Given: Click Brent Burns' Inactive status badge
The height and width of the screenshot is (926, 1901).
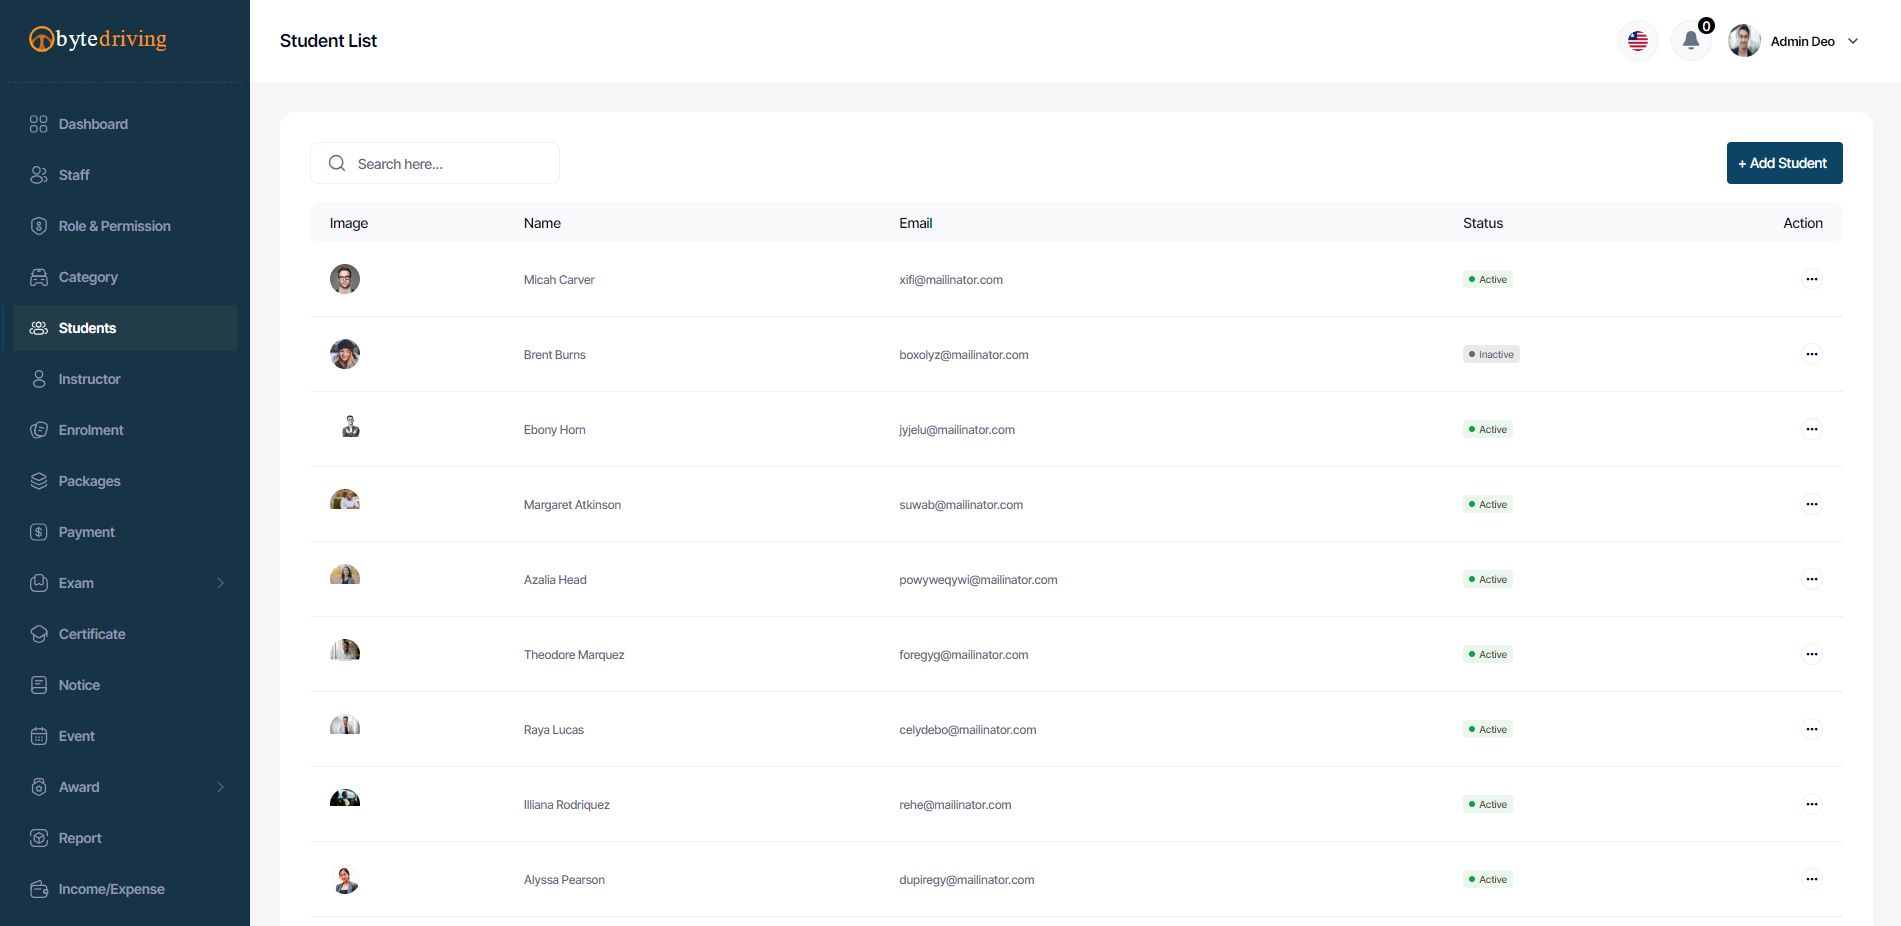Looking at the screenshot, I should click(x=1491, y=354).
